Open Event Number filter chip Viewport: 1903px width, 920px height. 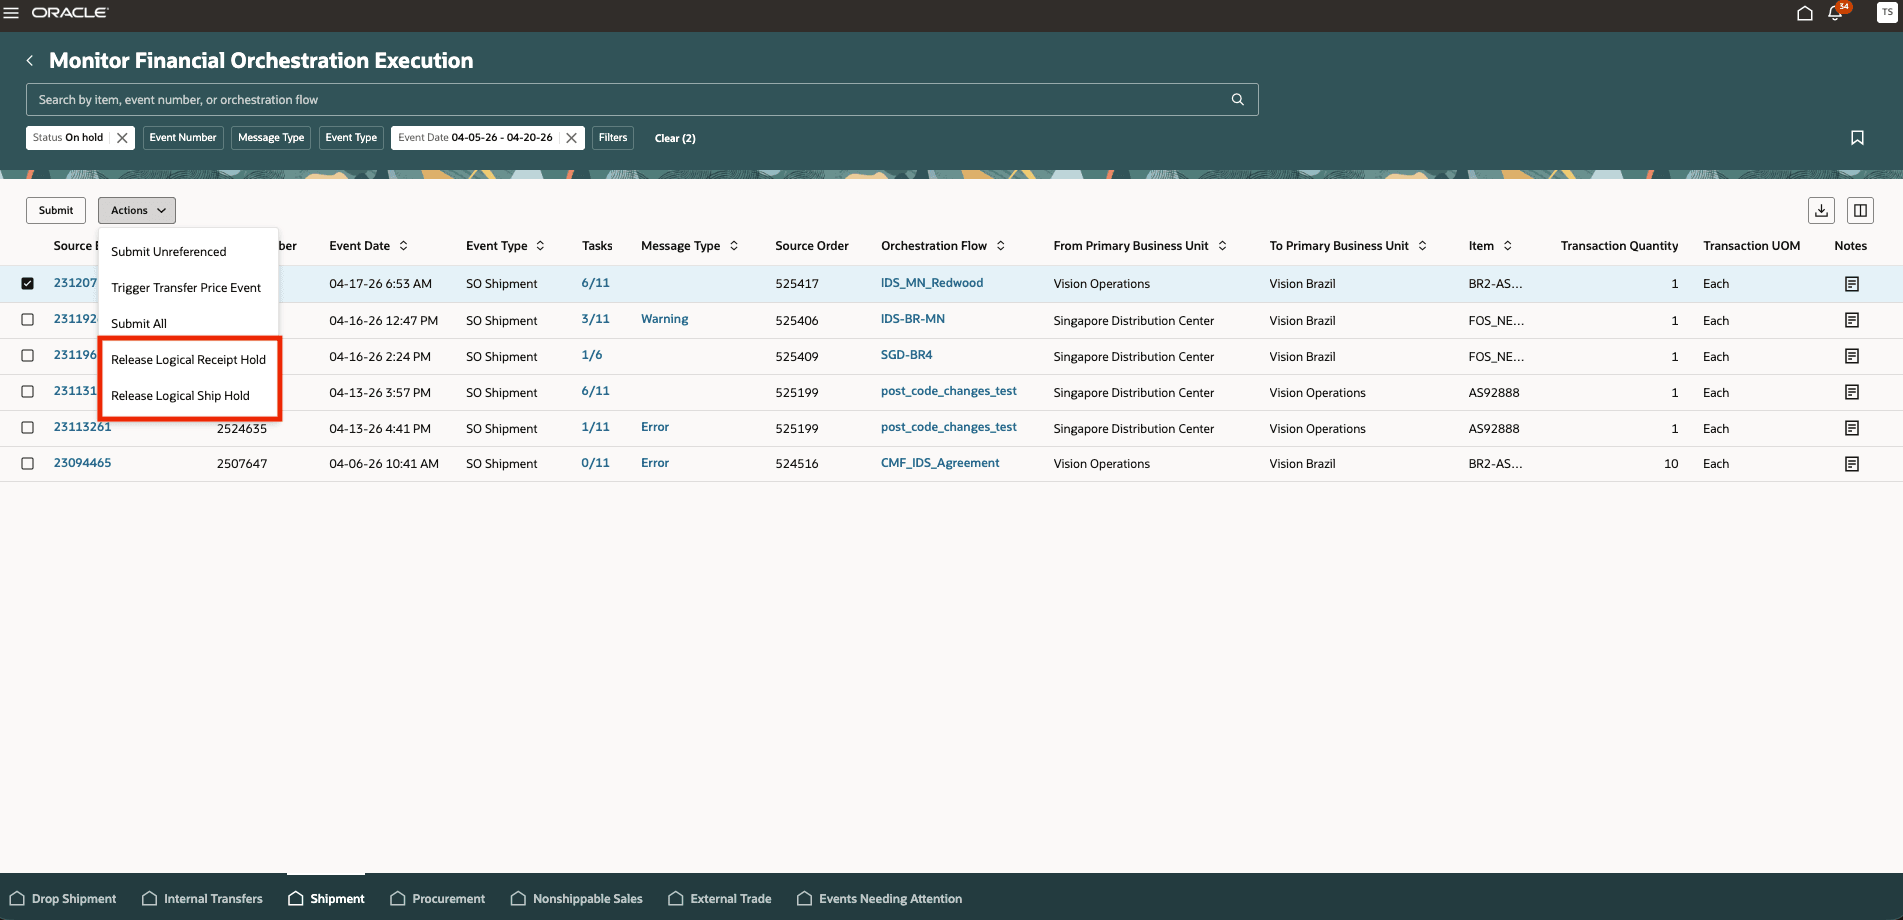pyautogui.click(x=183, y=138)
